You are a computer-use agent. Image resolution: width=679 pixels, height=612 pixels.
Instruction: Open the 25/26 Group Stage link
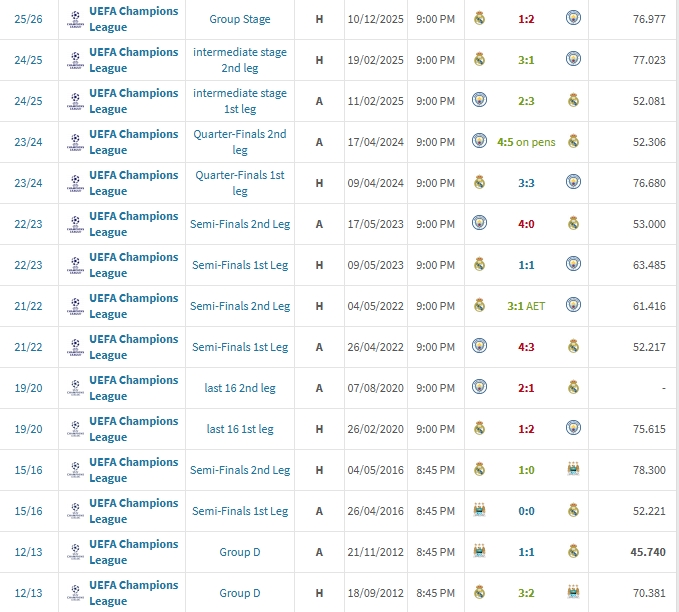[x=240, y=19]
